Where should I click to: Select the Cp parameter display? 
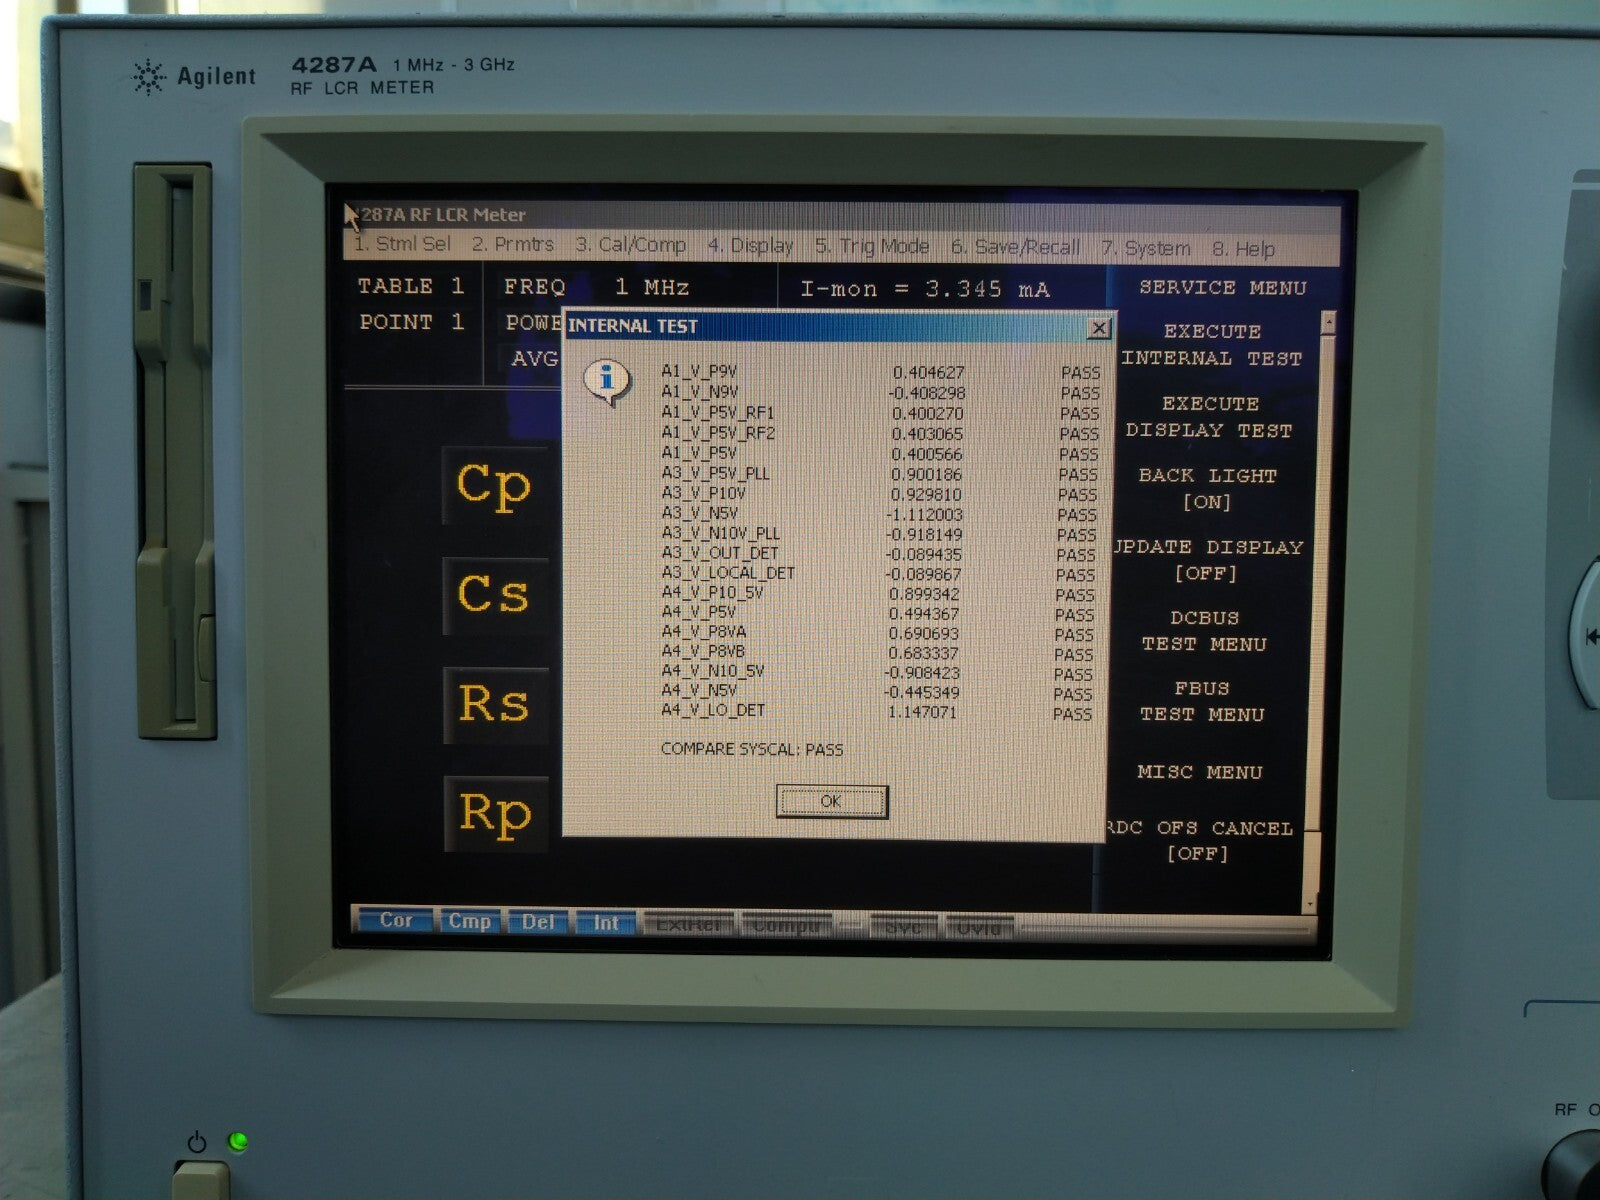(494, 487)
